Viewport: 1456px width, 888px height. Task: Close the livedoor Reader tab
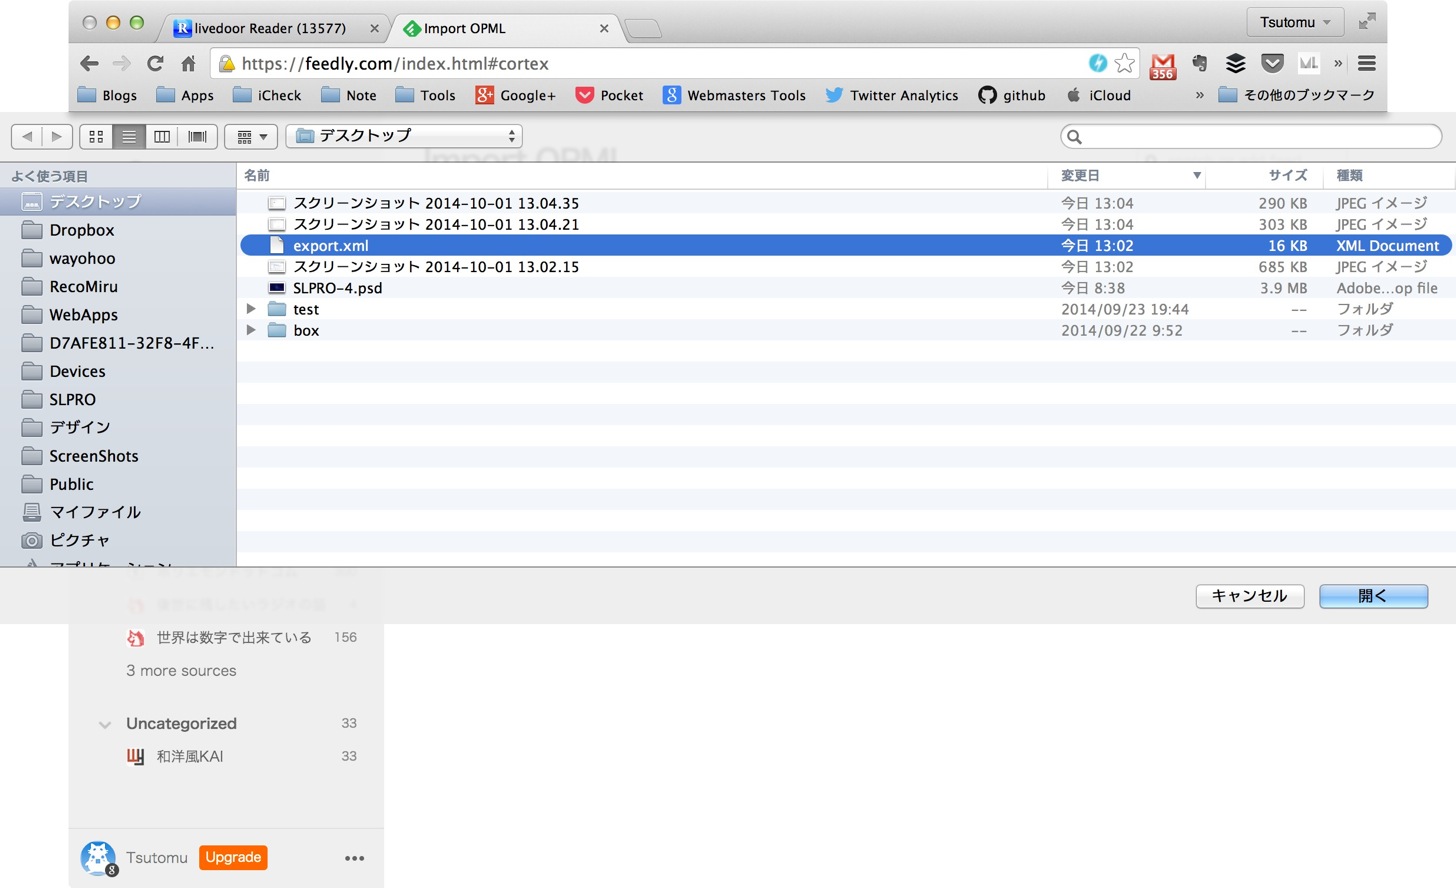click(x=374, y=28)
